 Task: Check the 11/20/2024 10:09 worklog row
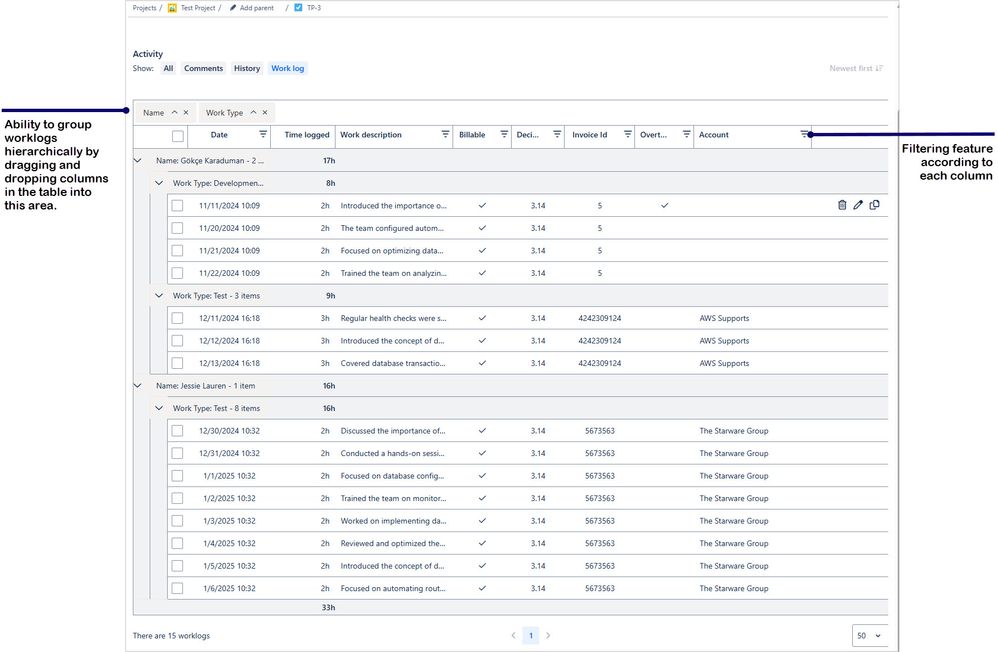177,228
